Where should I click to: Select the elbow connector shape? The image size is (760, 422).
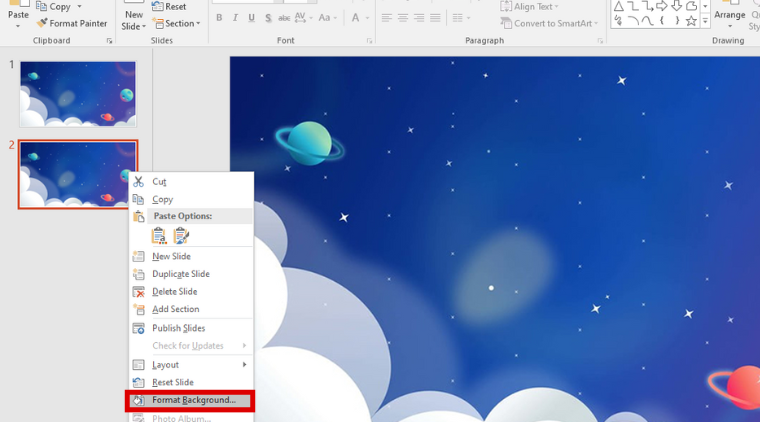coord(633,6)
